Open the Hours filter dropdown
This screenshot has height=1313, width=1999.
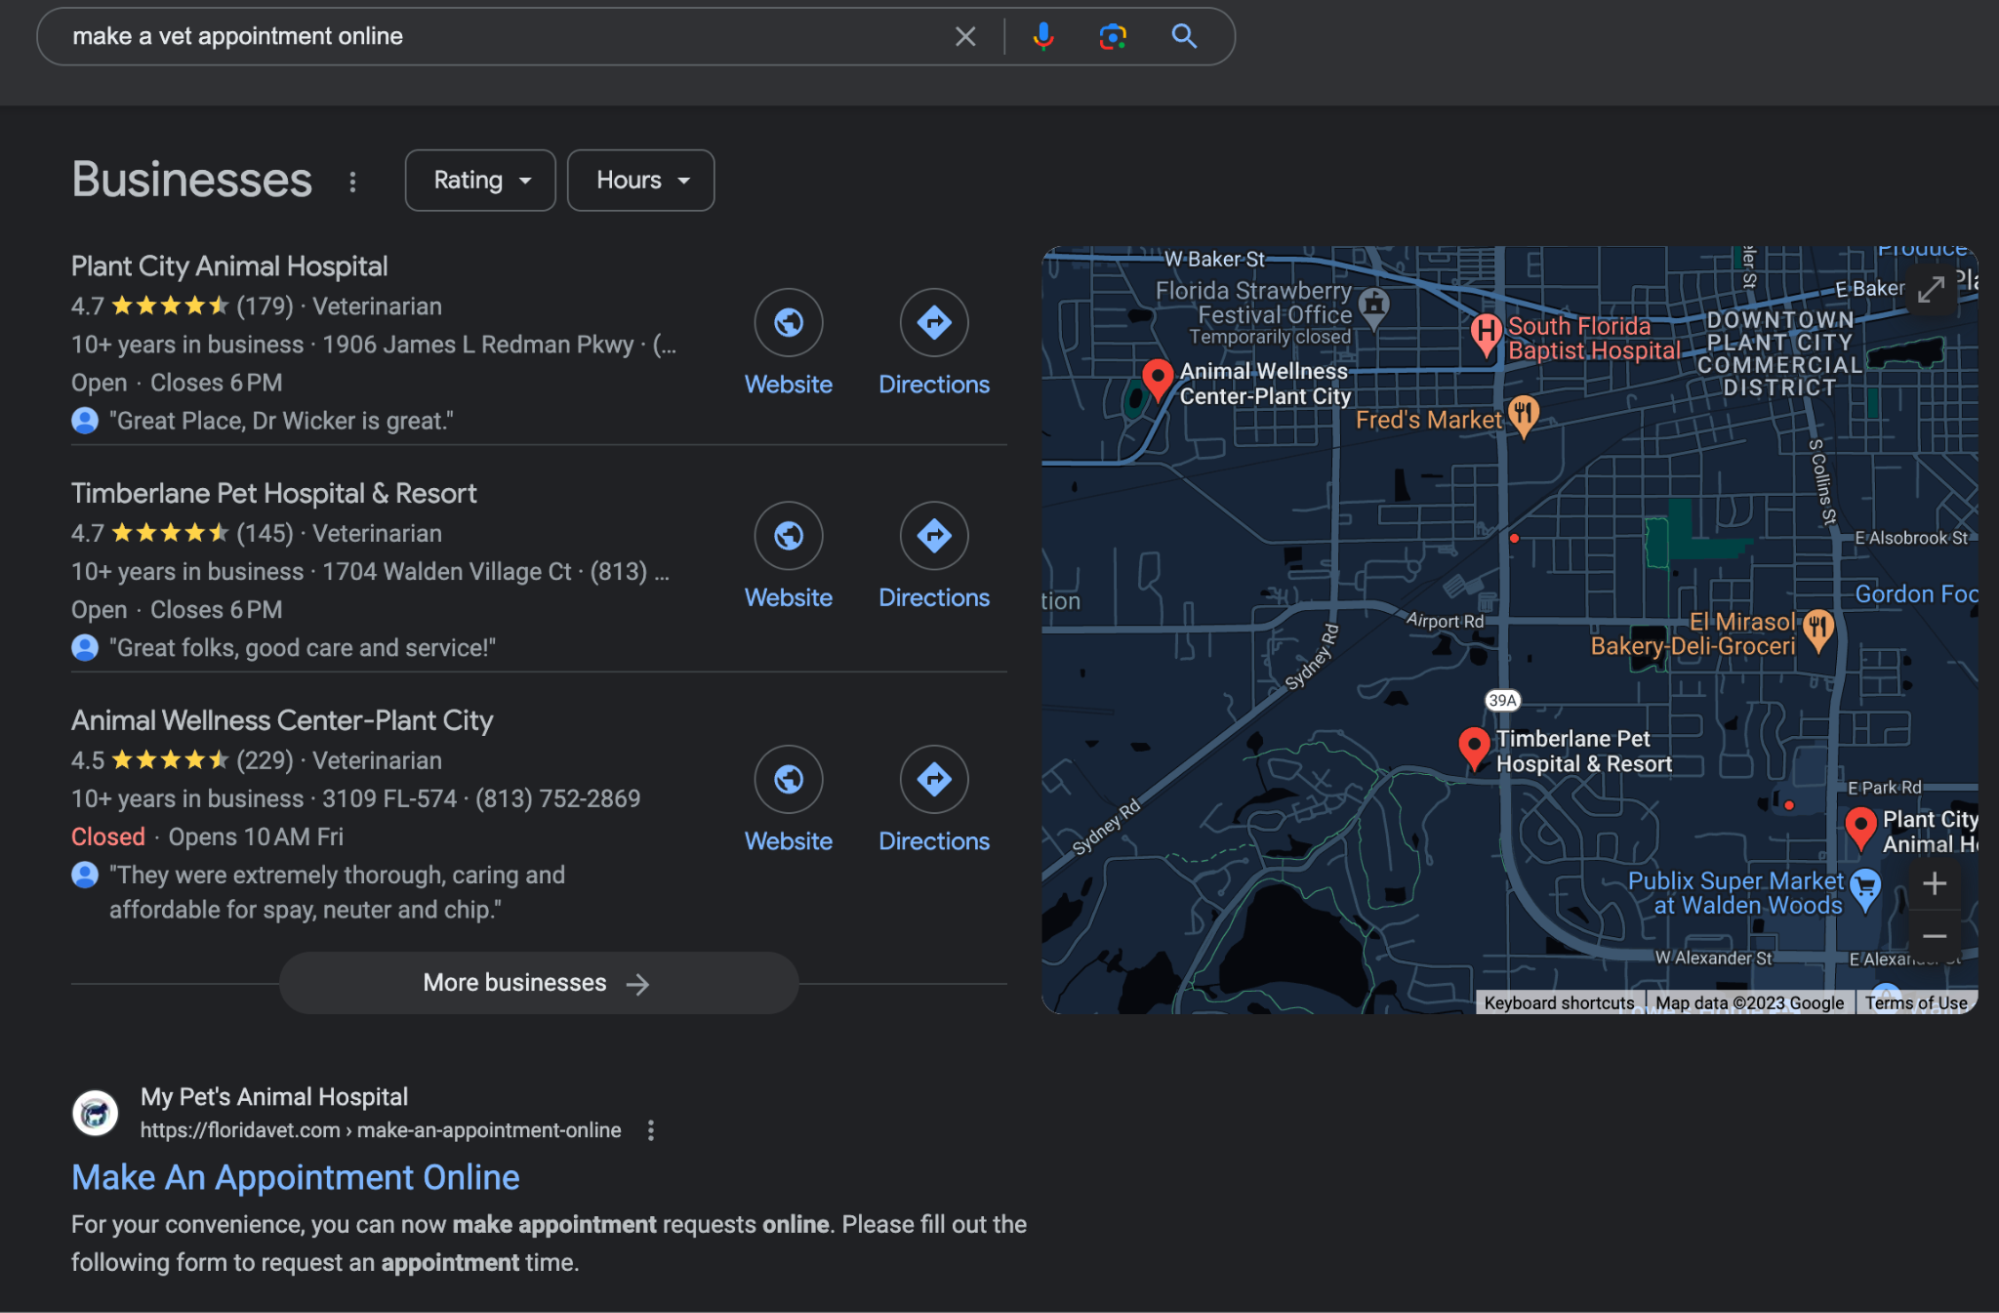pos(641,180)
